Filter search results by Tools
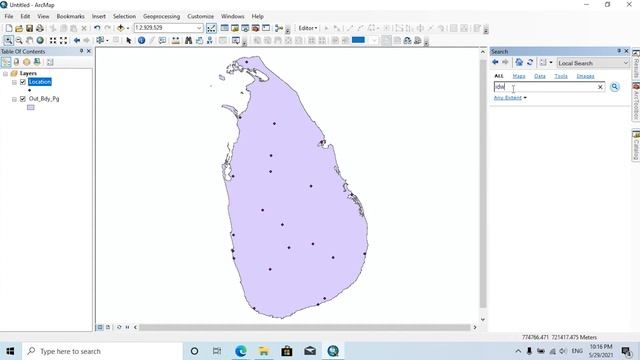640x360 pixels. click(561, 76)
